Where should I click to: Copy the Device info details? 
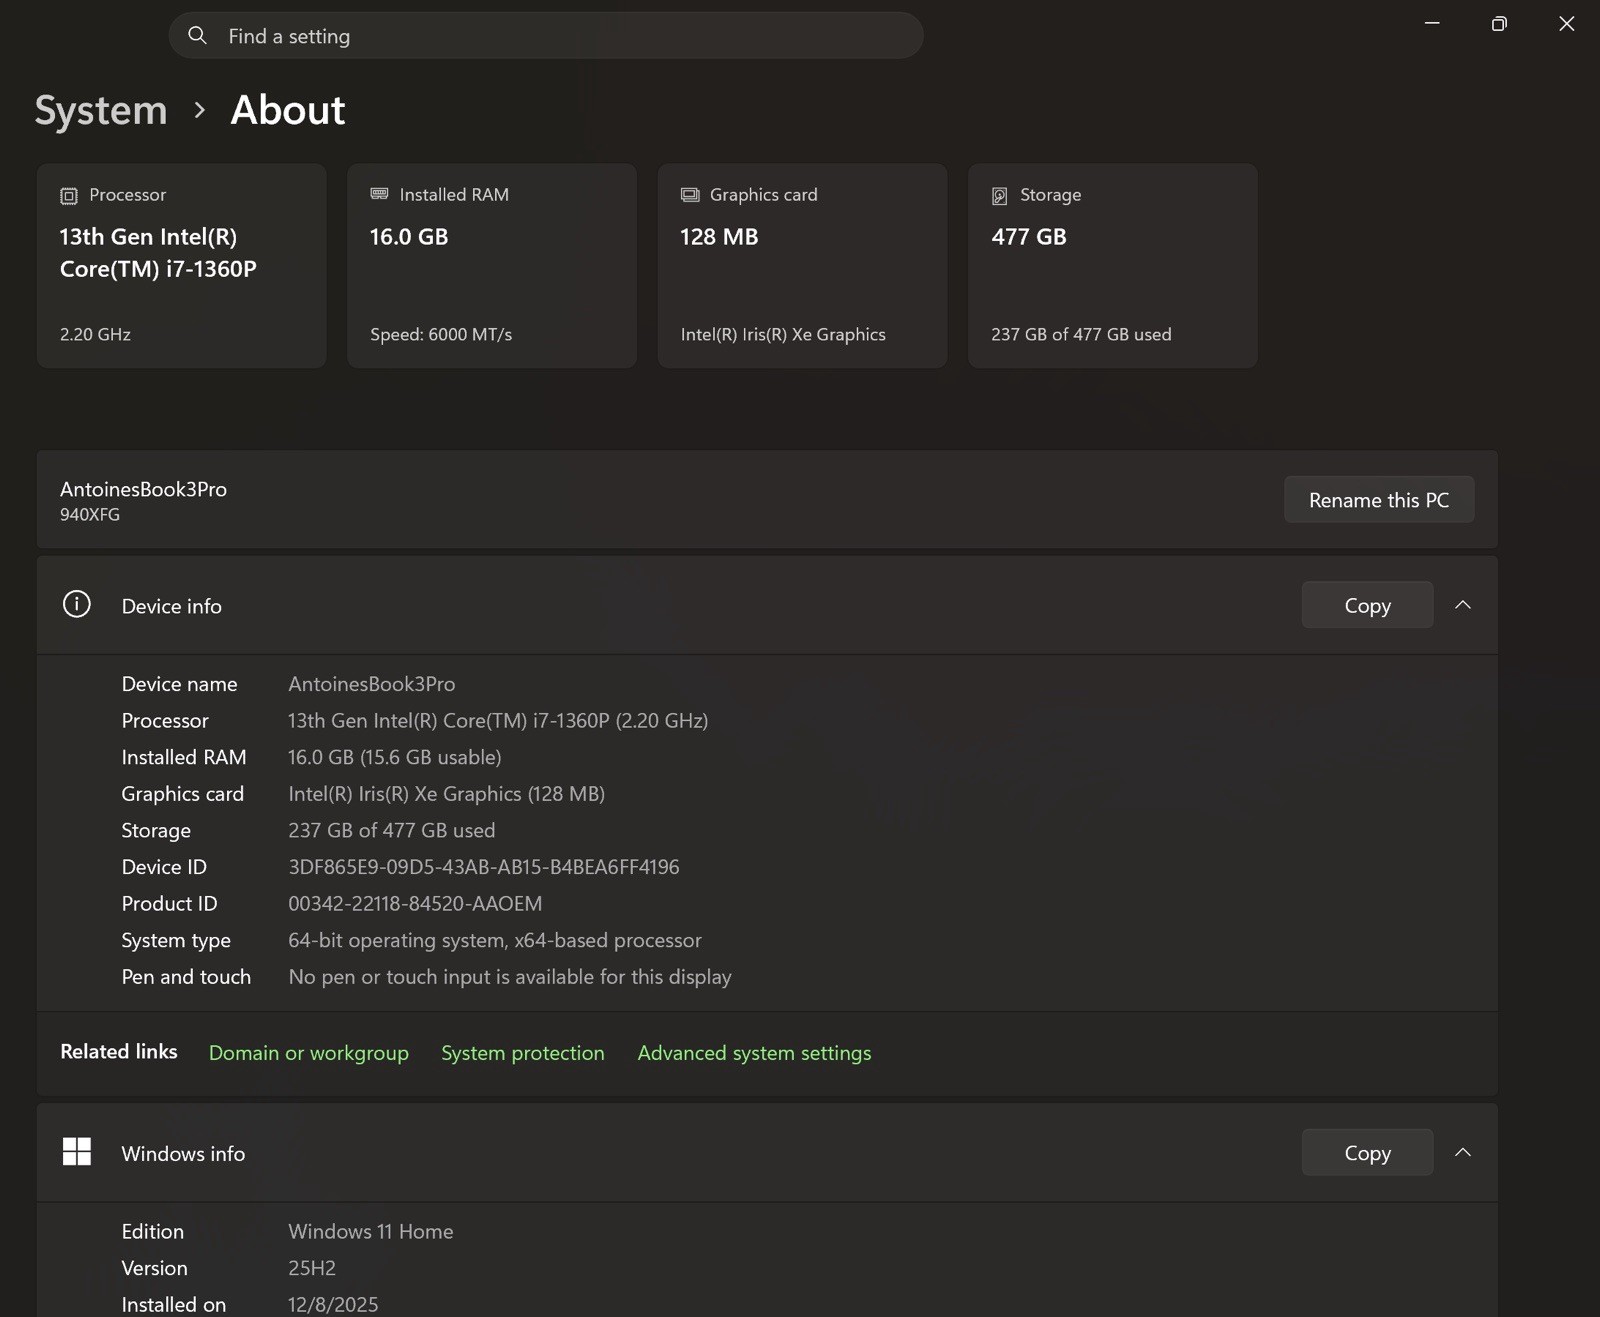tap(1367, 605)
